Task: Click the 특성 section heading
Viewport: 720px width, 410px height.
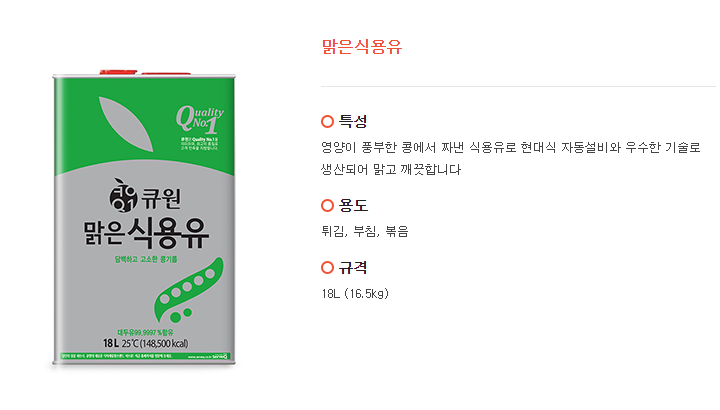Action: point(353,122)
